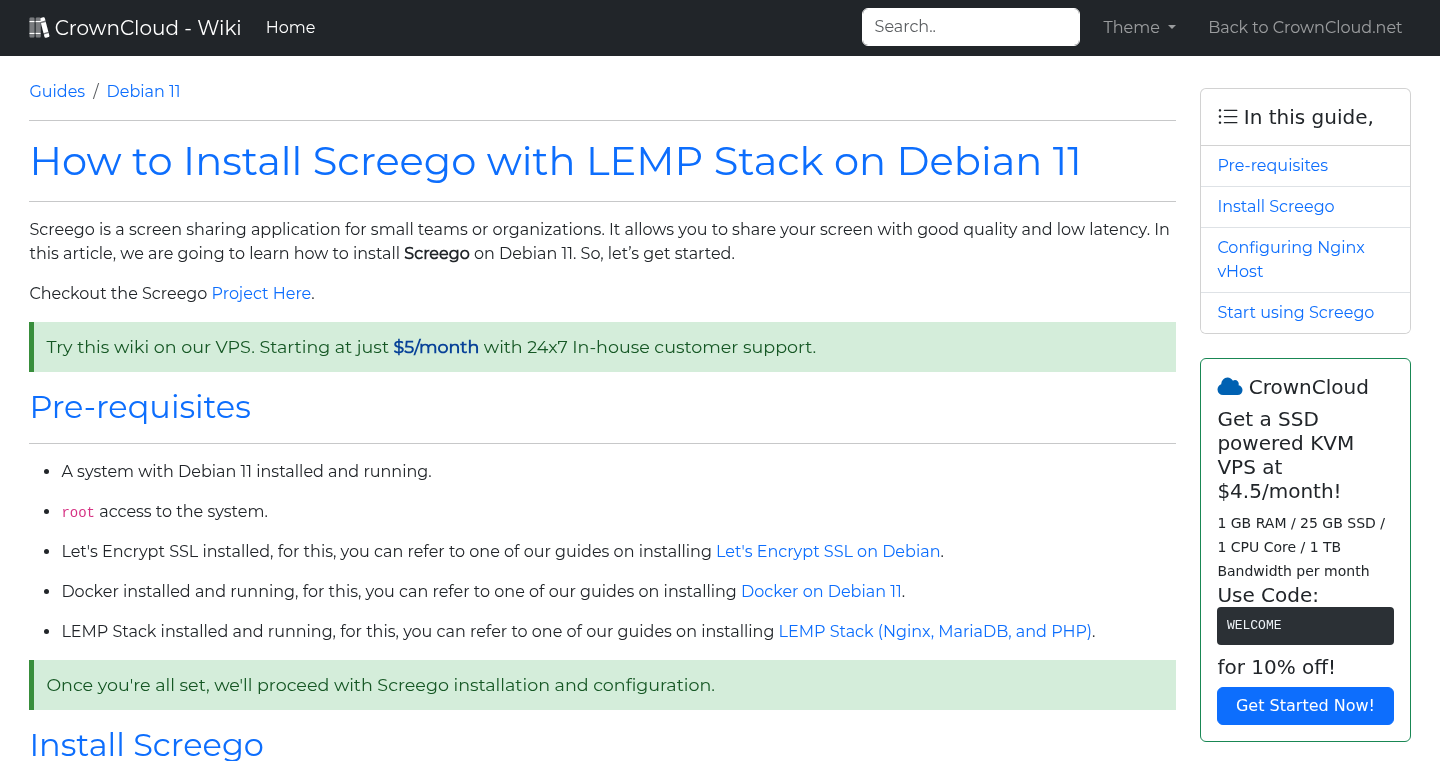Click the CrownCloud - Wiki brand title
1440x761 pixels.
[x=148, y=28]
